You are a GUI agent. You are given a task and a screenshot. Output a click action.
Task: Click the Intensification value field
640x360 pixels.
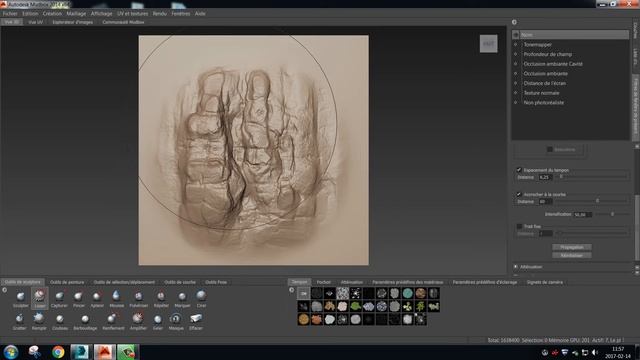click(582, 214)
